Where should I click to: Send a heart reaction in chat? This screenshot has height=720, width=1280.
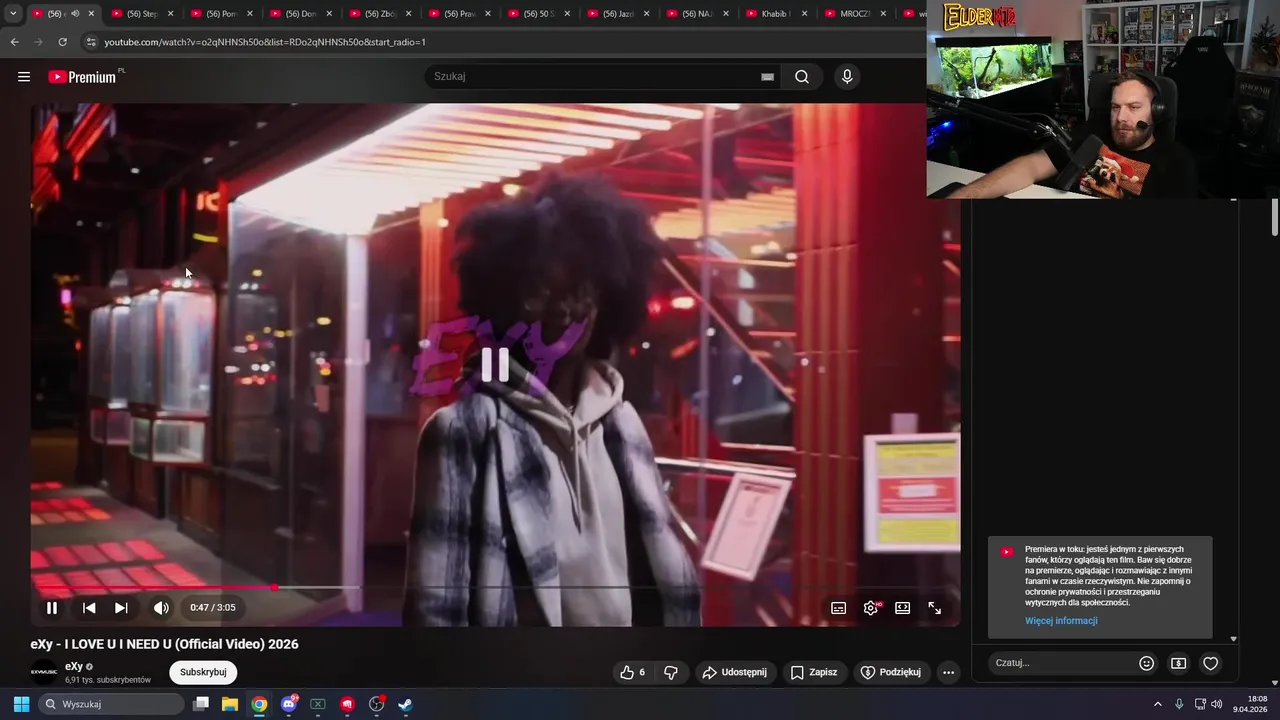(x=1211, y=663)
